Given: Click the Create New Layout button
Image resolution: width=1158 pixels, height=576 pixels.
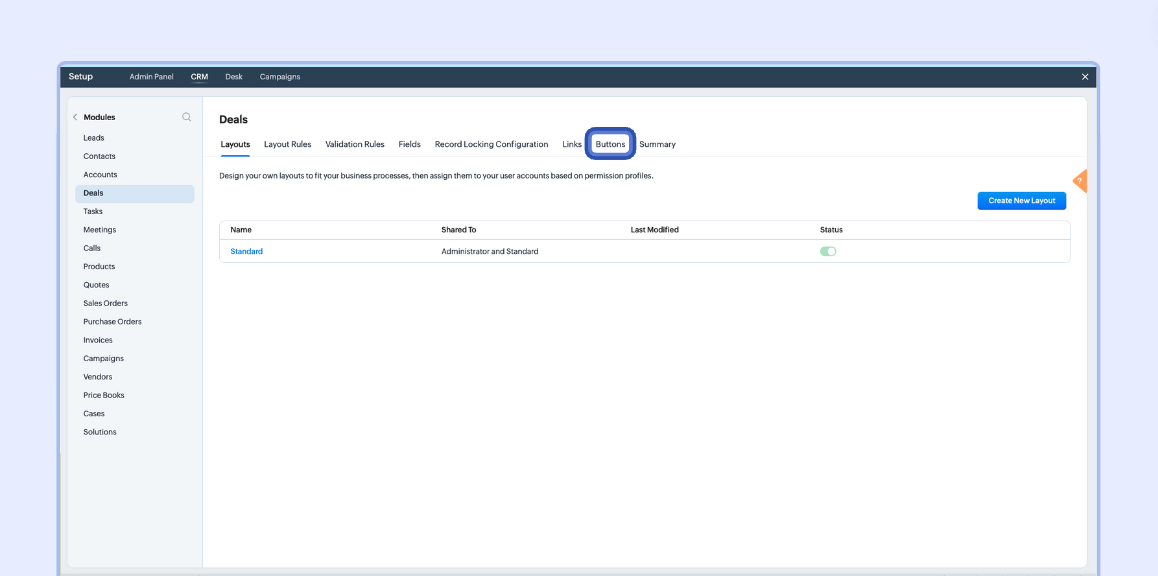Looking at the screenshot, I should pos(1021,201).
